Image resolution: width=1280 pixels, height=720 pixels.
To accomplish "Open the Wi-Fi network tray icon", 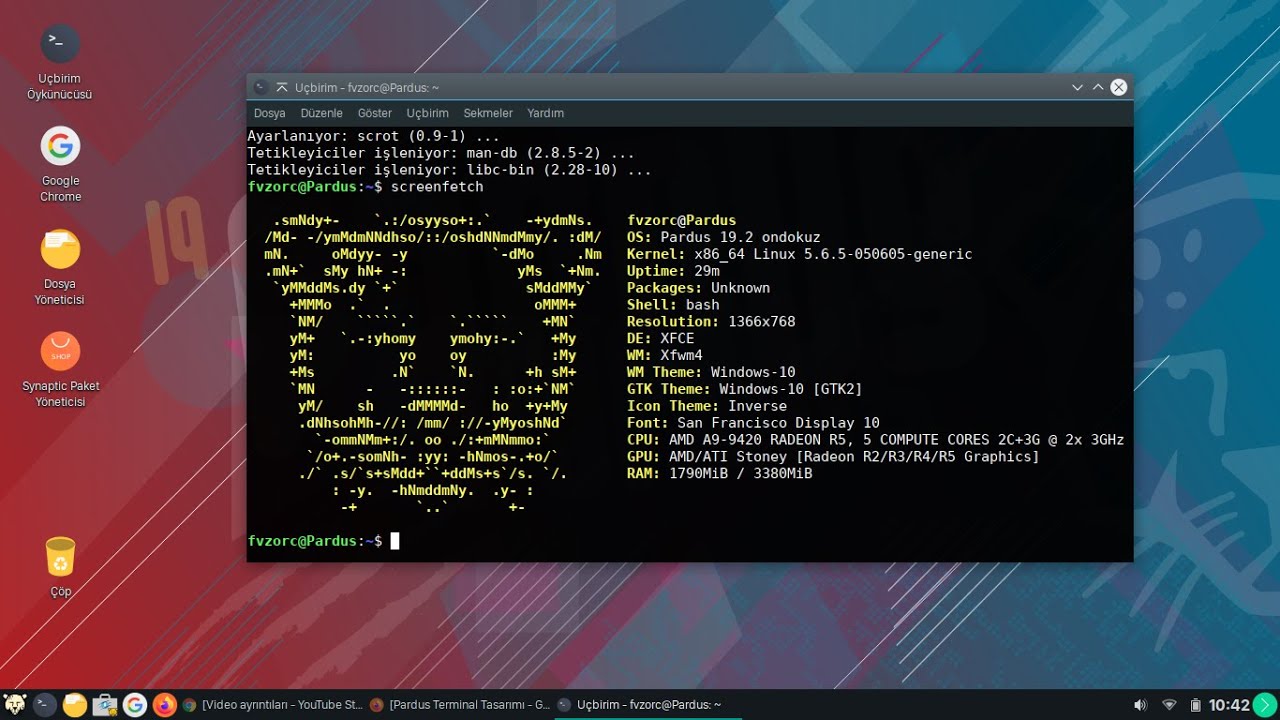I will [x=1169, y=705].
